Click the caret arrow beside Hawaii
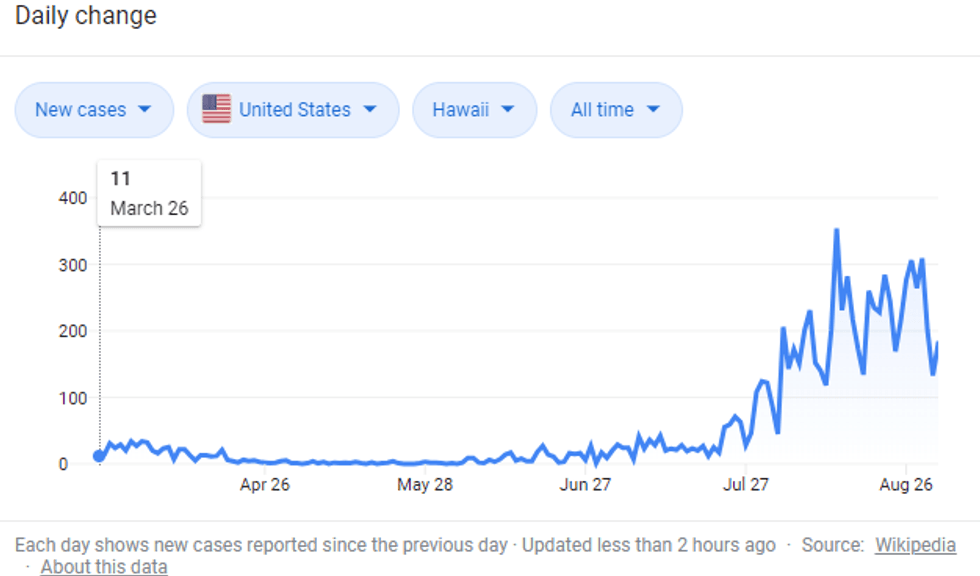 (507, 109)
